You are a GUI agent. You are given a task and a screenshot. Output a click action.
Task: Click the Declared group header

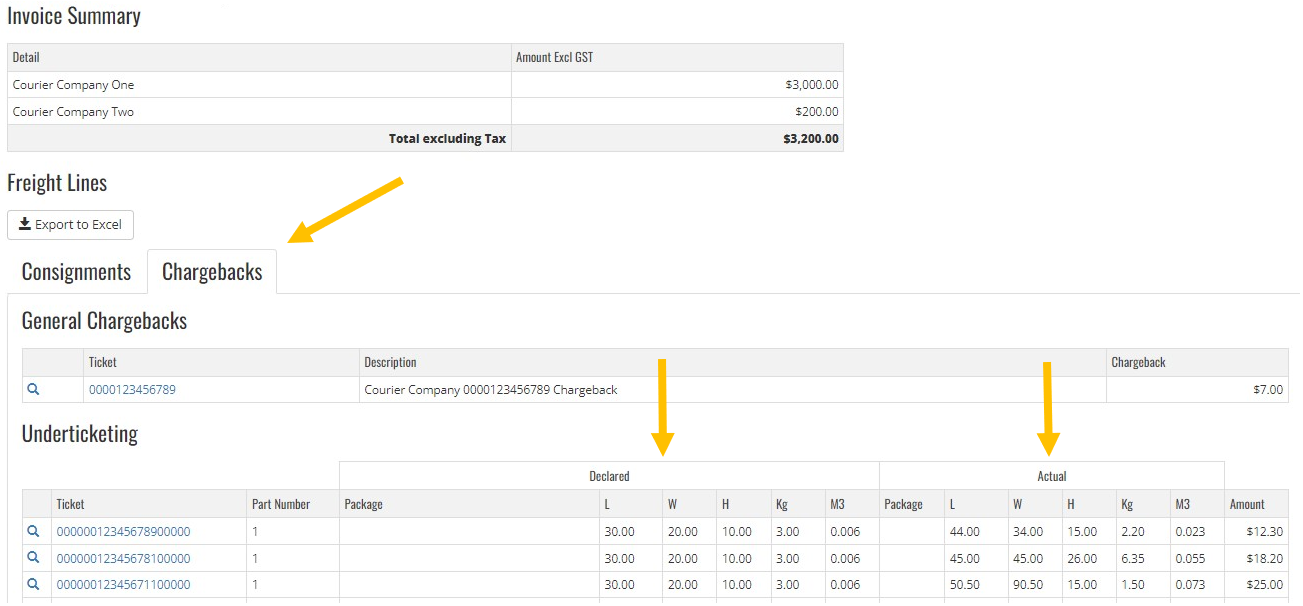[x=609, y=476]
